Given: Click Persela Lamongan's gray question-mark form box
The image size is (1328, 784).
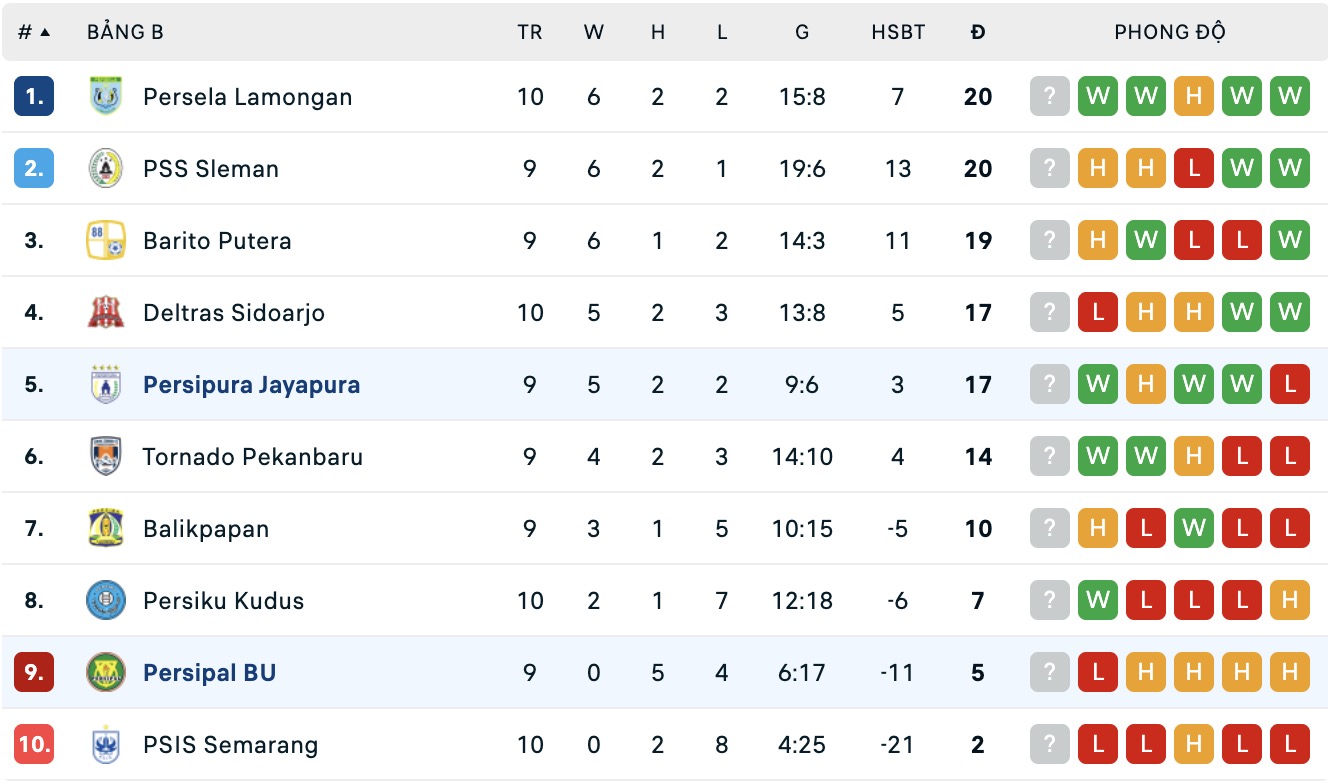Looking at the screenshot, I should [x=1050, y=97].
